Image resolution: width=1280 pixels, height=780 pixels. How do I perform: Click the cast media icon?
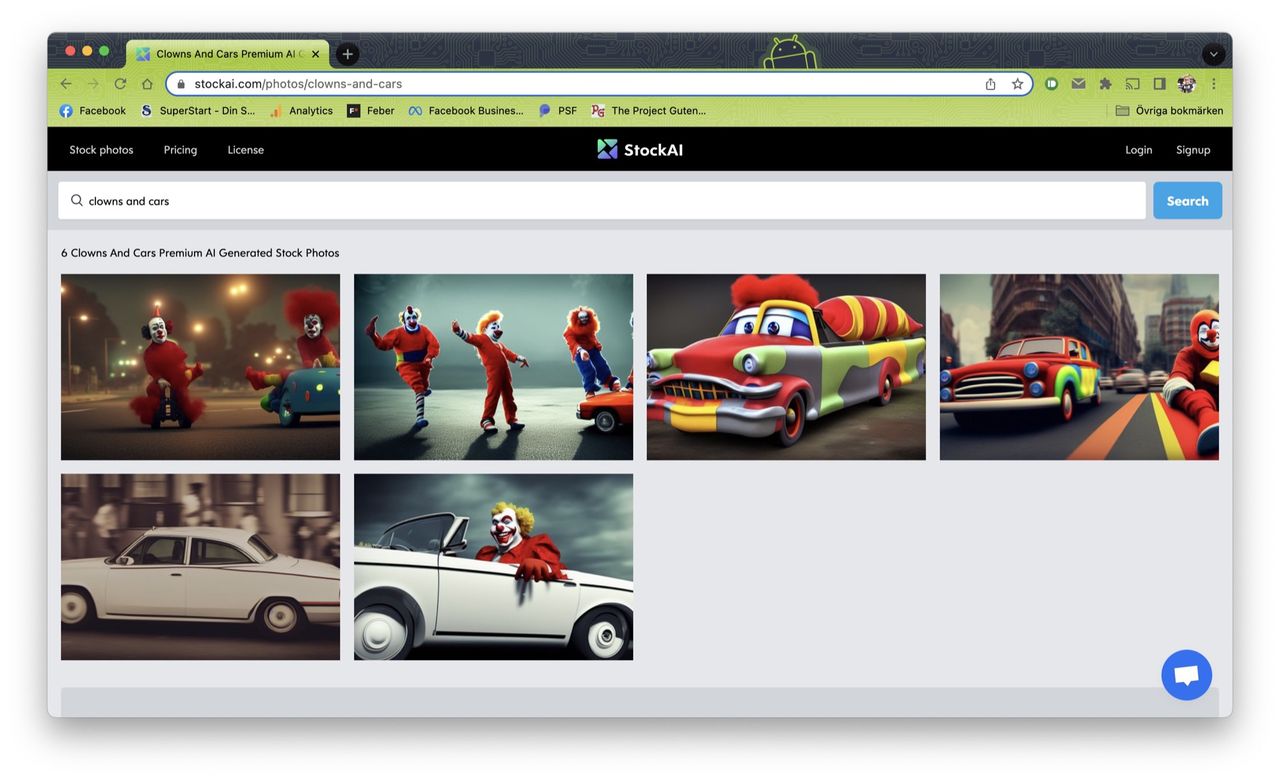[x=1132, y=84]
